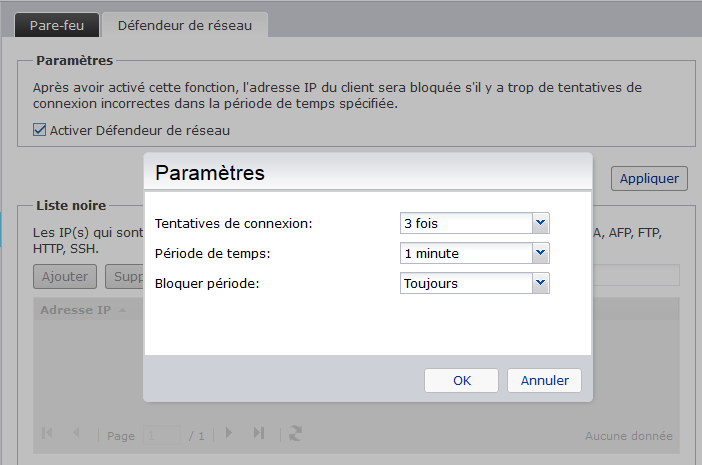
Task: Expand Période de temps dropdown
Action: click(x=540, y=253)
